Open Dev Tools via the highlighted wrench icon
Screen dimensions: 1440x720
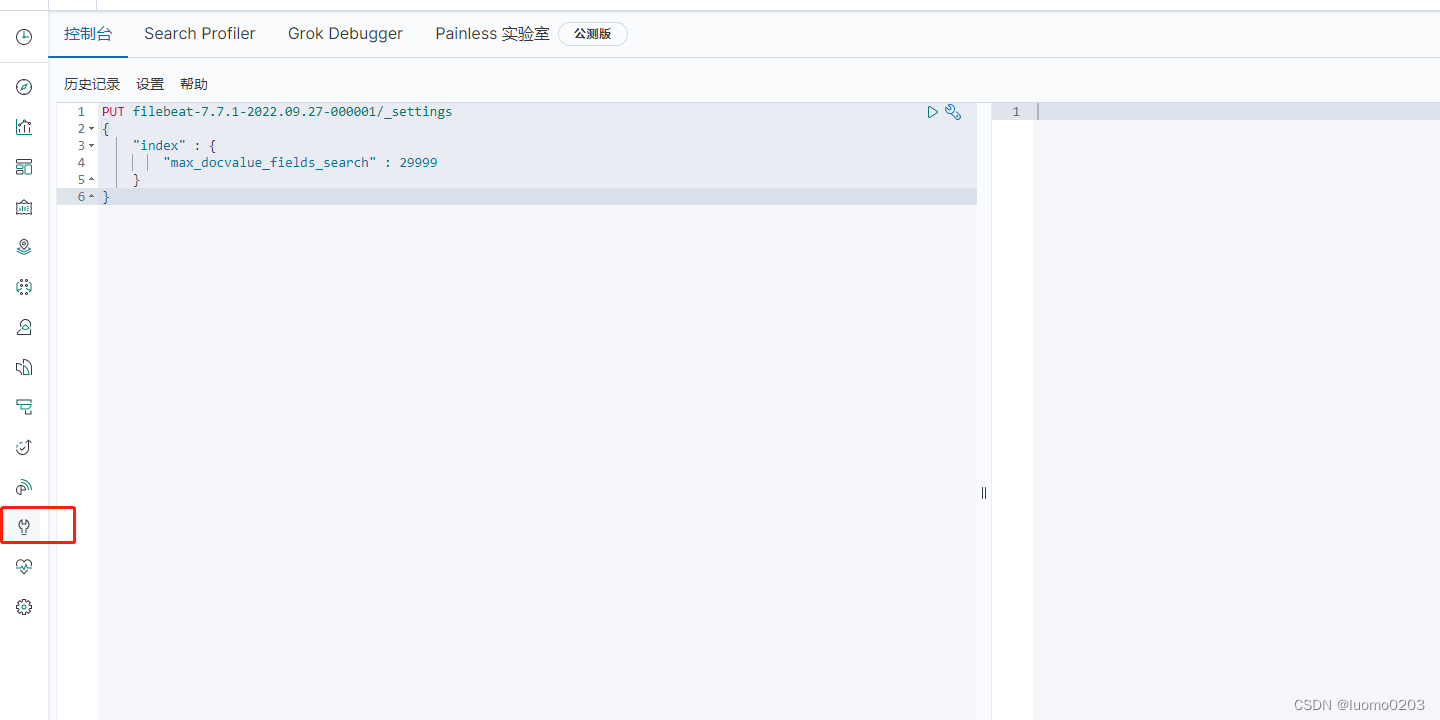(23, 525)
